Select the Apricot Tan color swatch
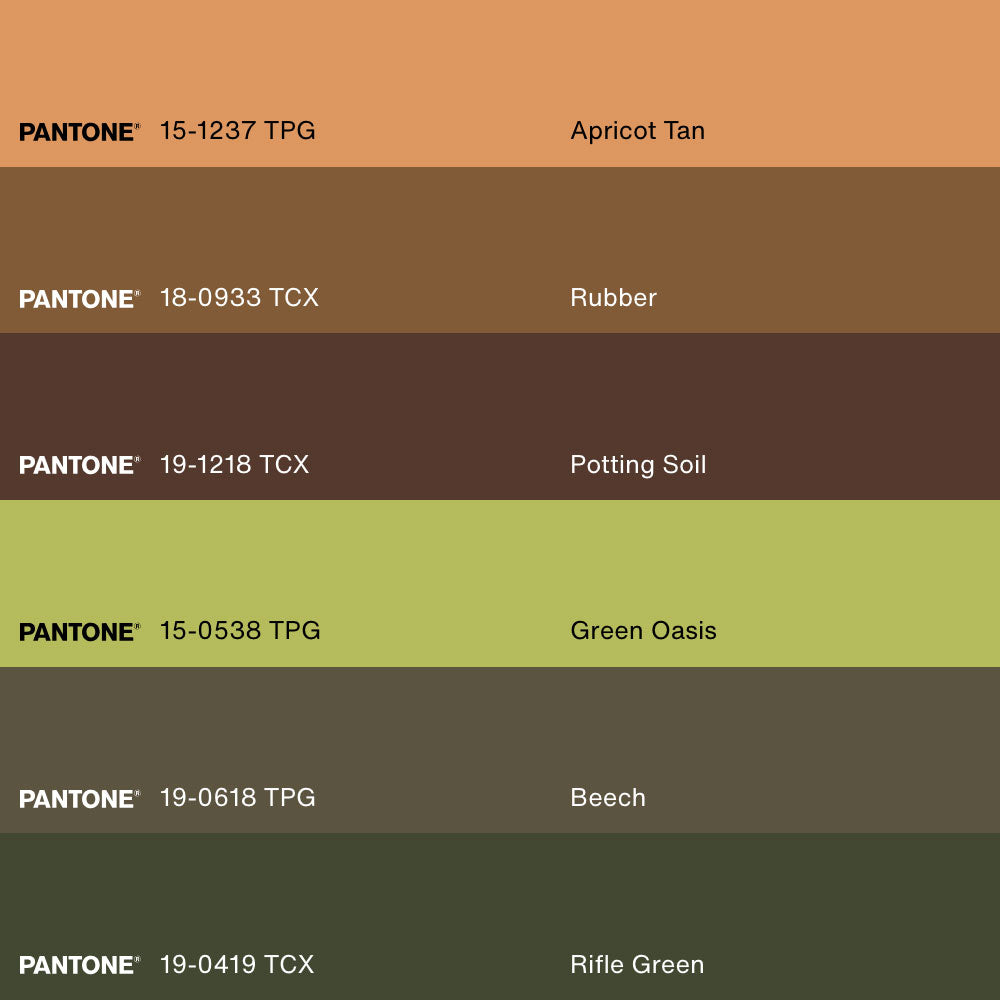1000x1000 pixels. (500, 60)
